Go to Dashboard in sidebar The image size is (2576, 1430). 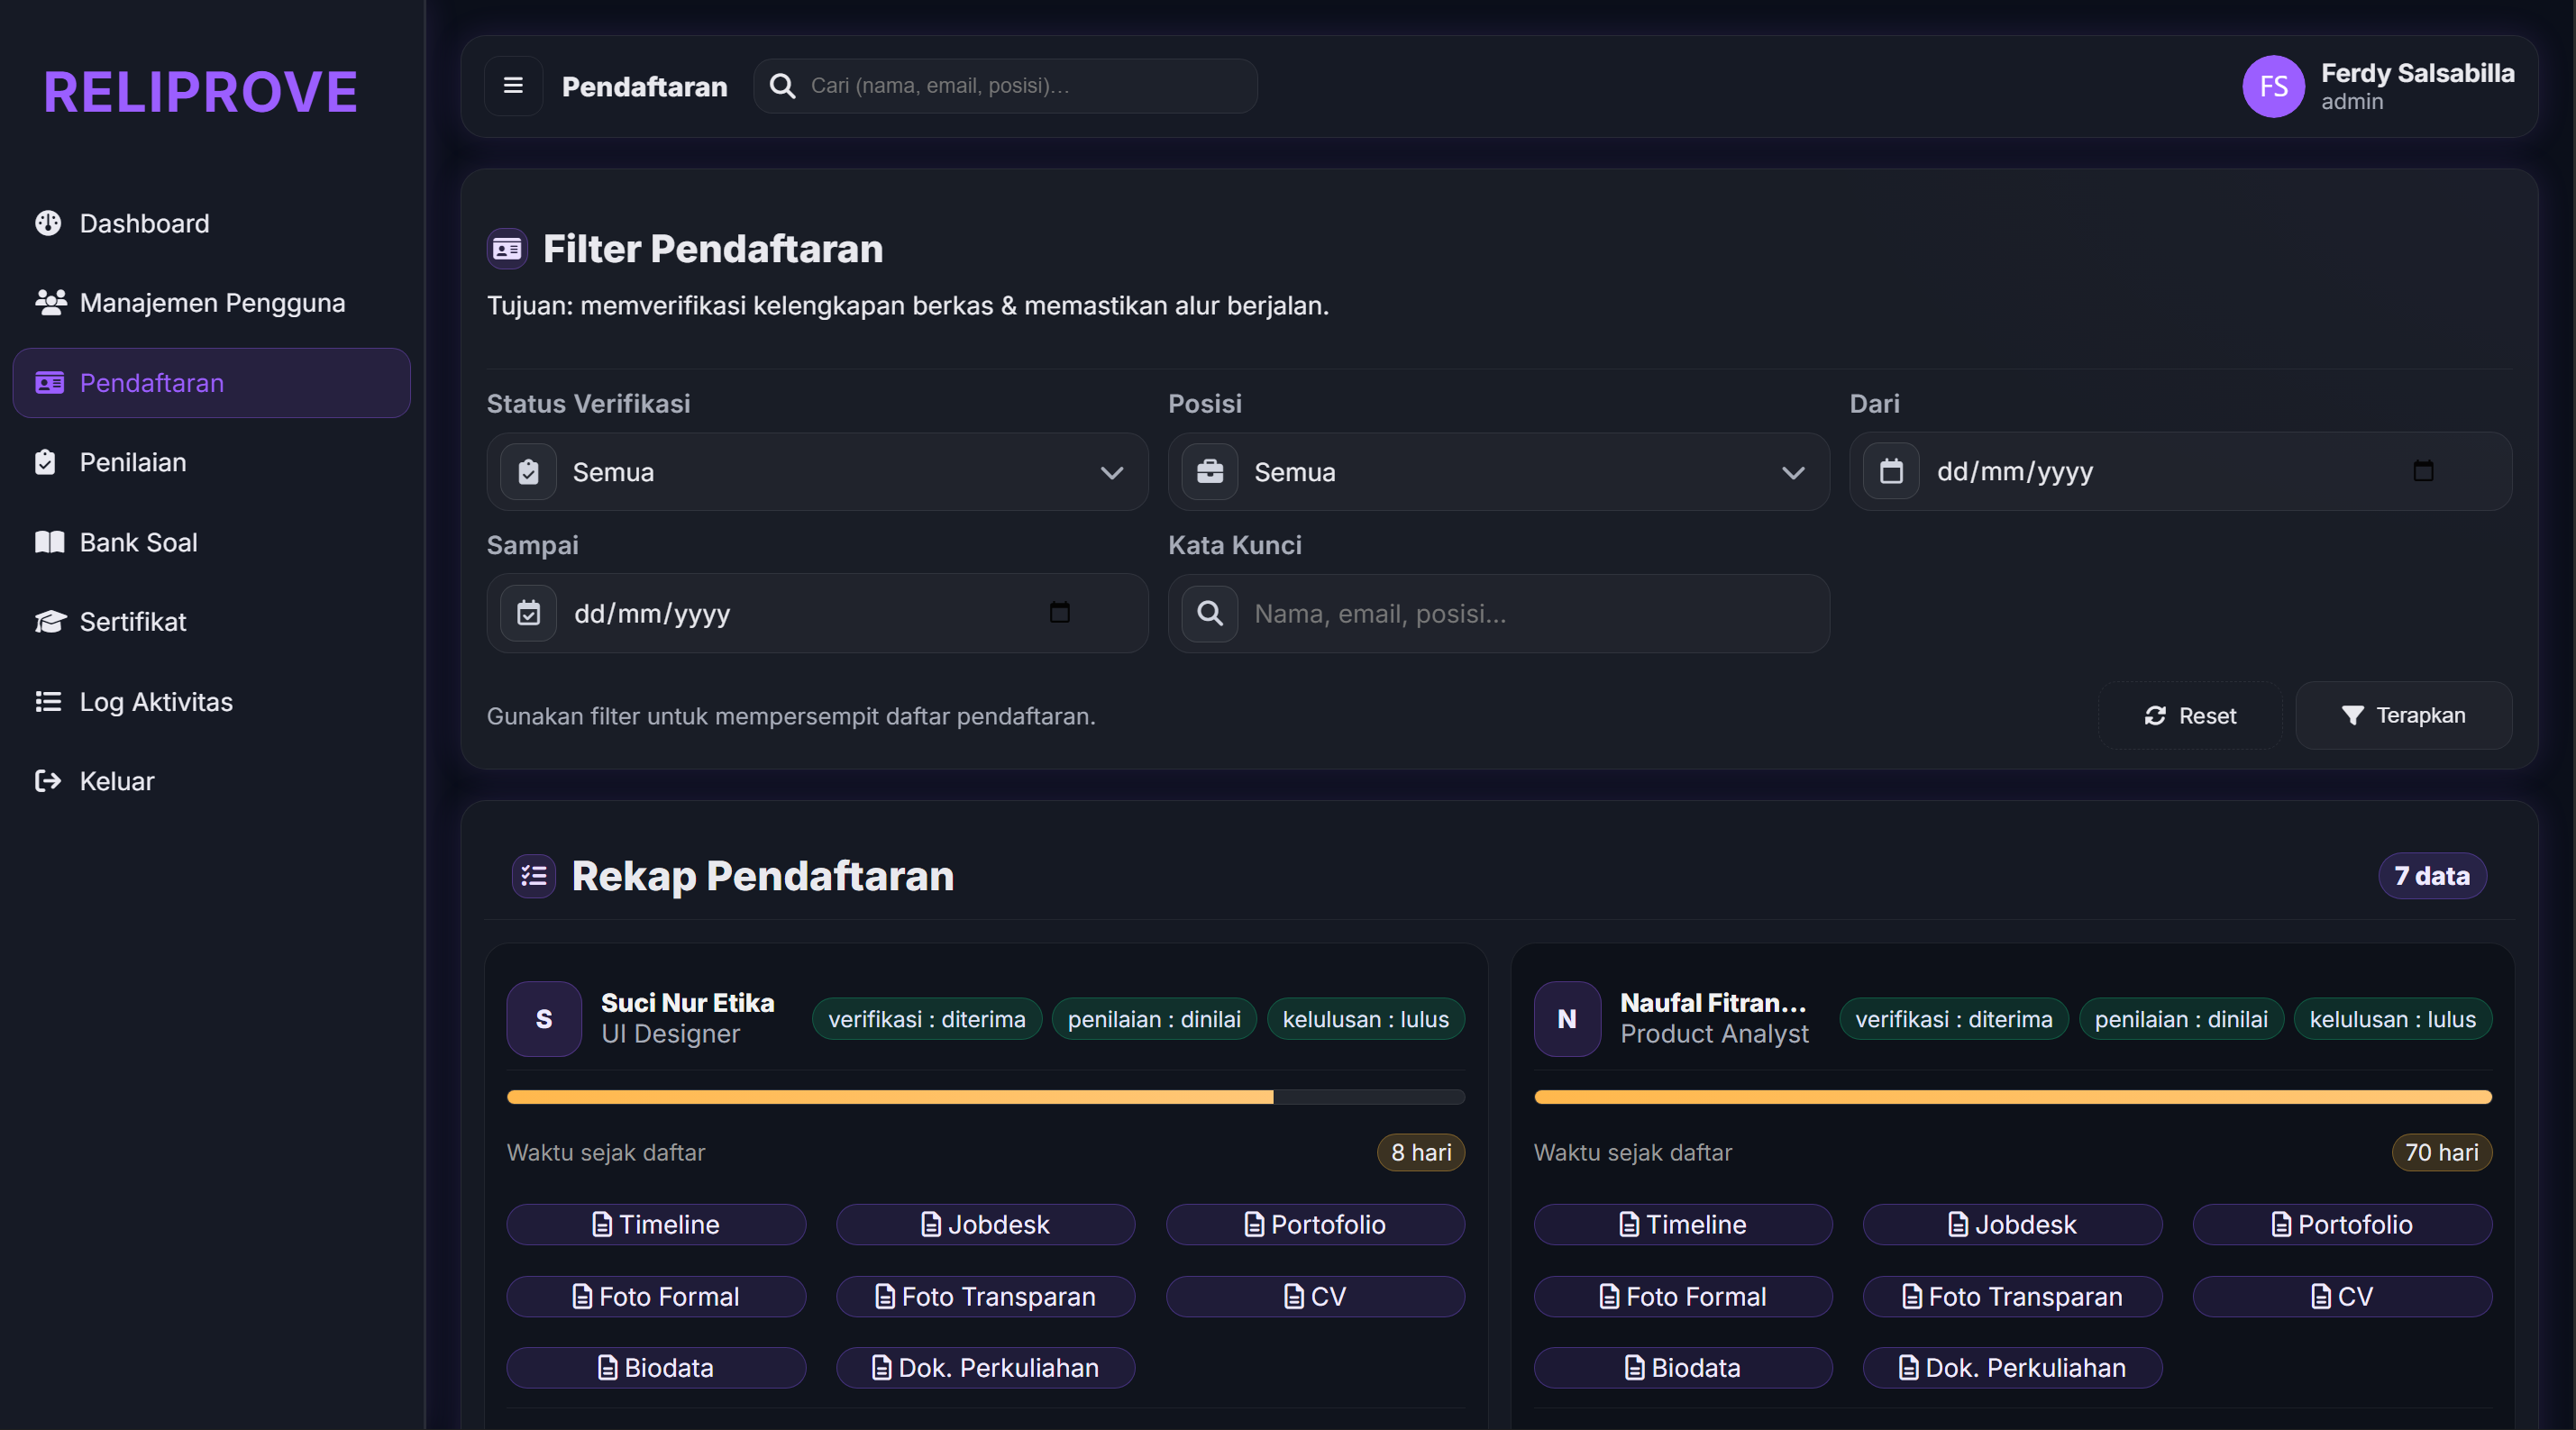[x=211, y=223]
